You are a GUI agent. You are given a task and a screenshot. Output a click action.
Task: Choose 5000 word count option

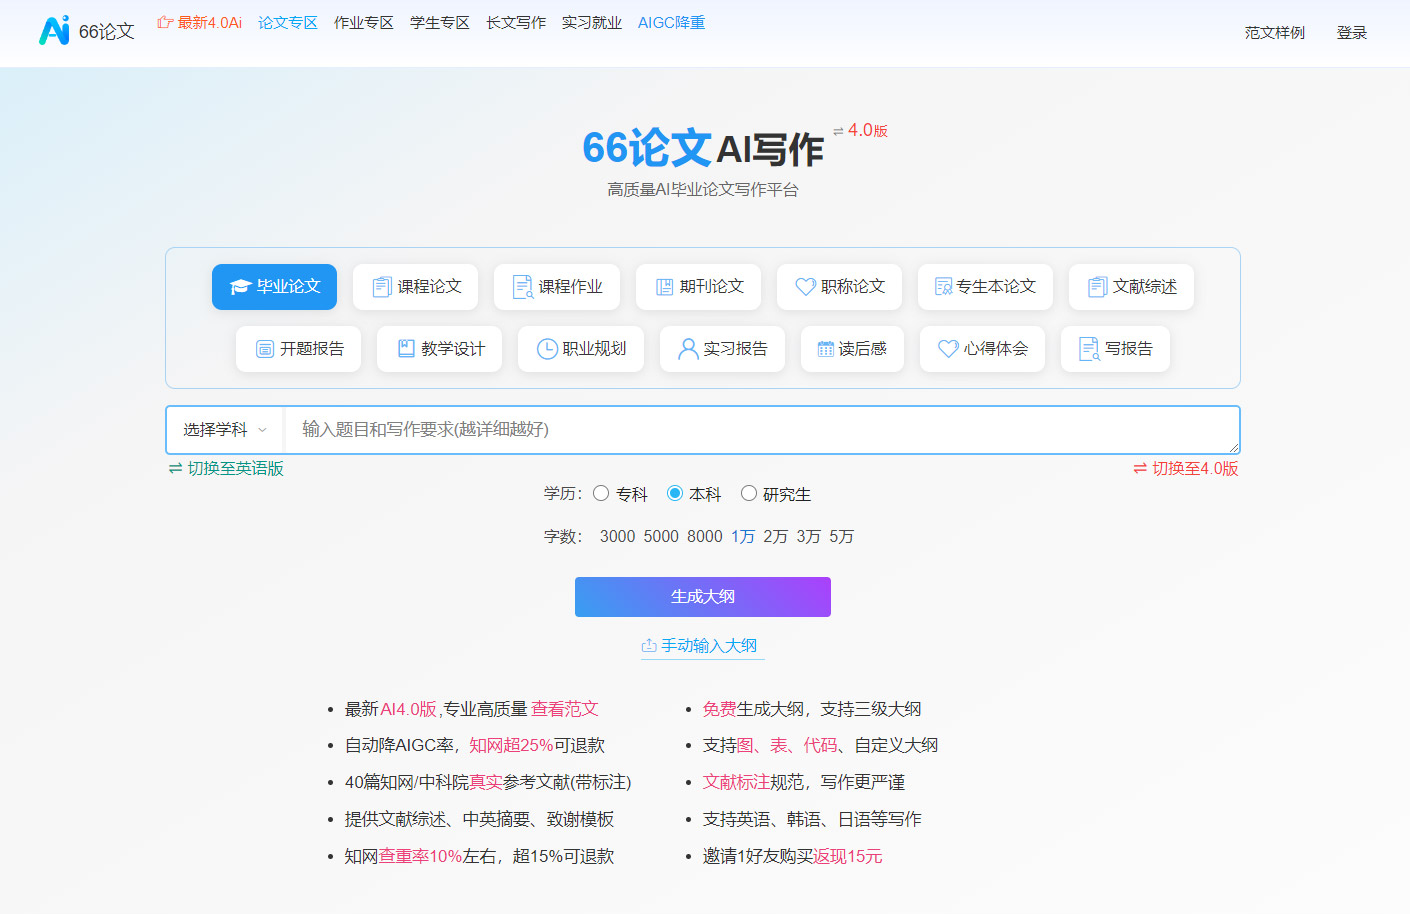click(x=661, y=537)
